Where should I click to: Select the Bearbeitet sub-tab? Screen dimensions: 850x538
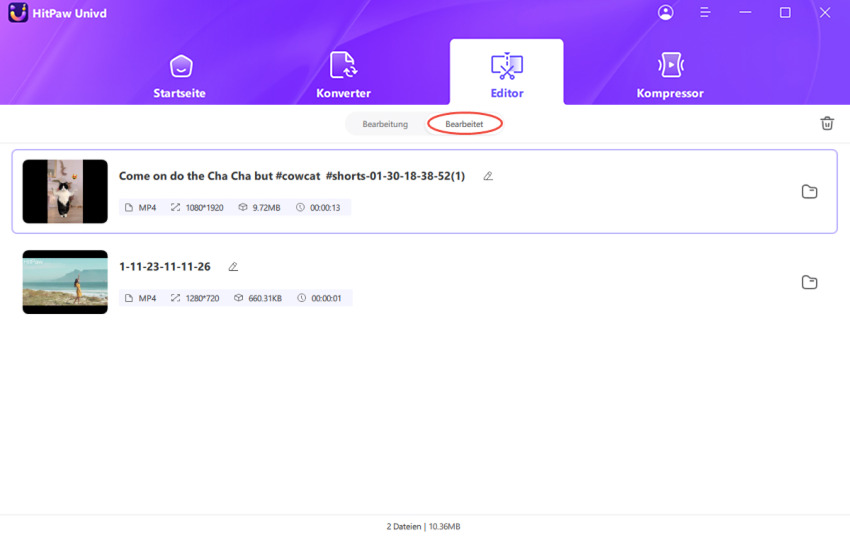464,124
